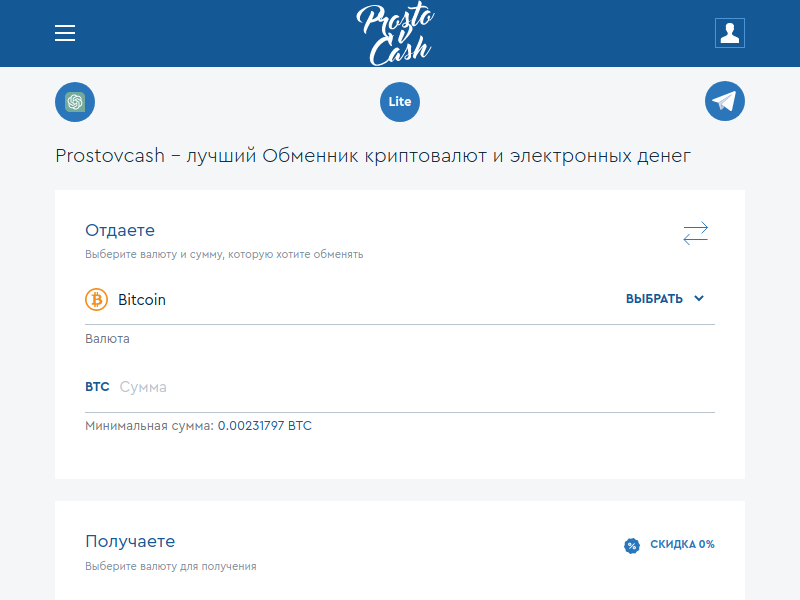
Task: Open the Telegram channel icon
Action: (x=724, y=102)
